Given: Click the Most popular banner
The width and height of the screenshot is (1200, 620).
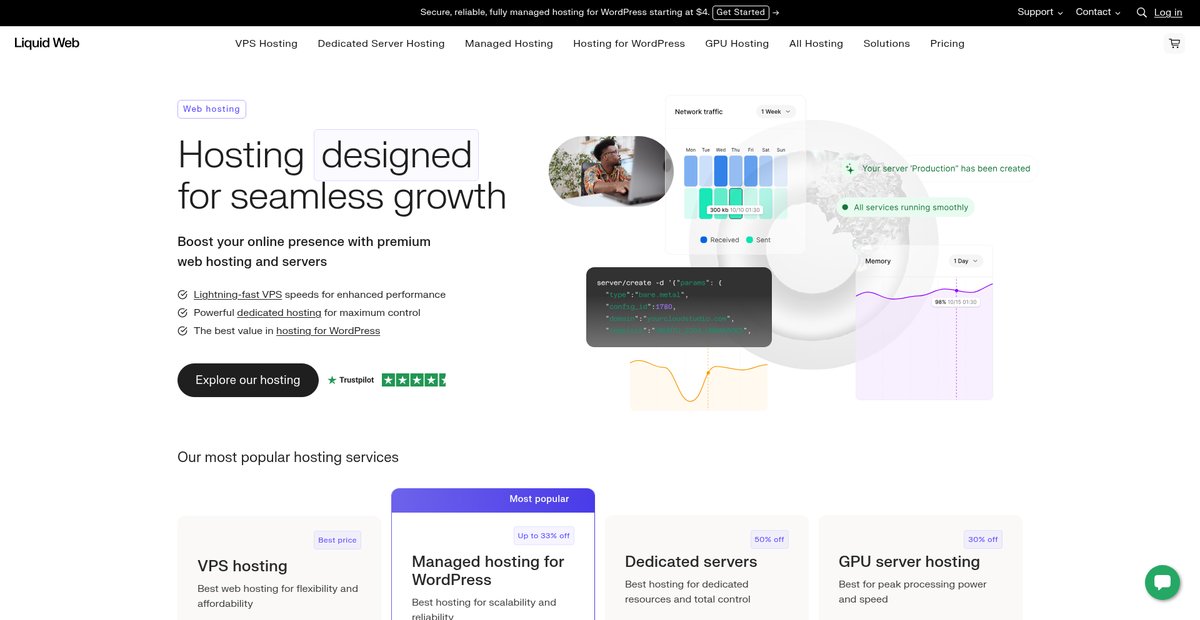Looking at the screenshot, I should [493, 499].
